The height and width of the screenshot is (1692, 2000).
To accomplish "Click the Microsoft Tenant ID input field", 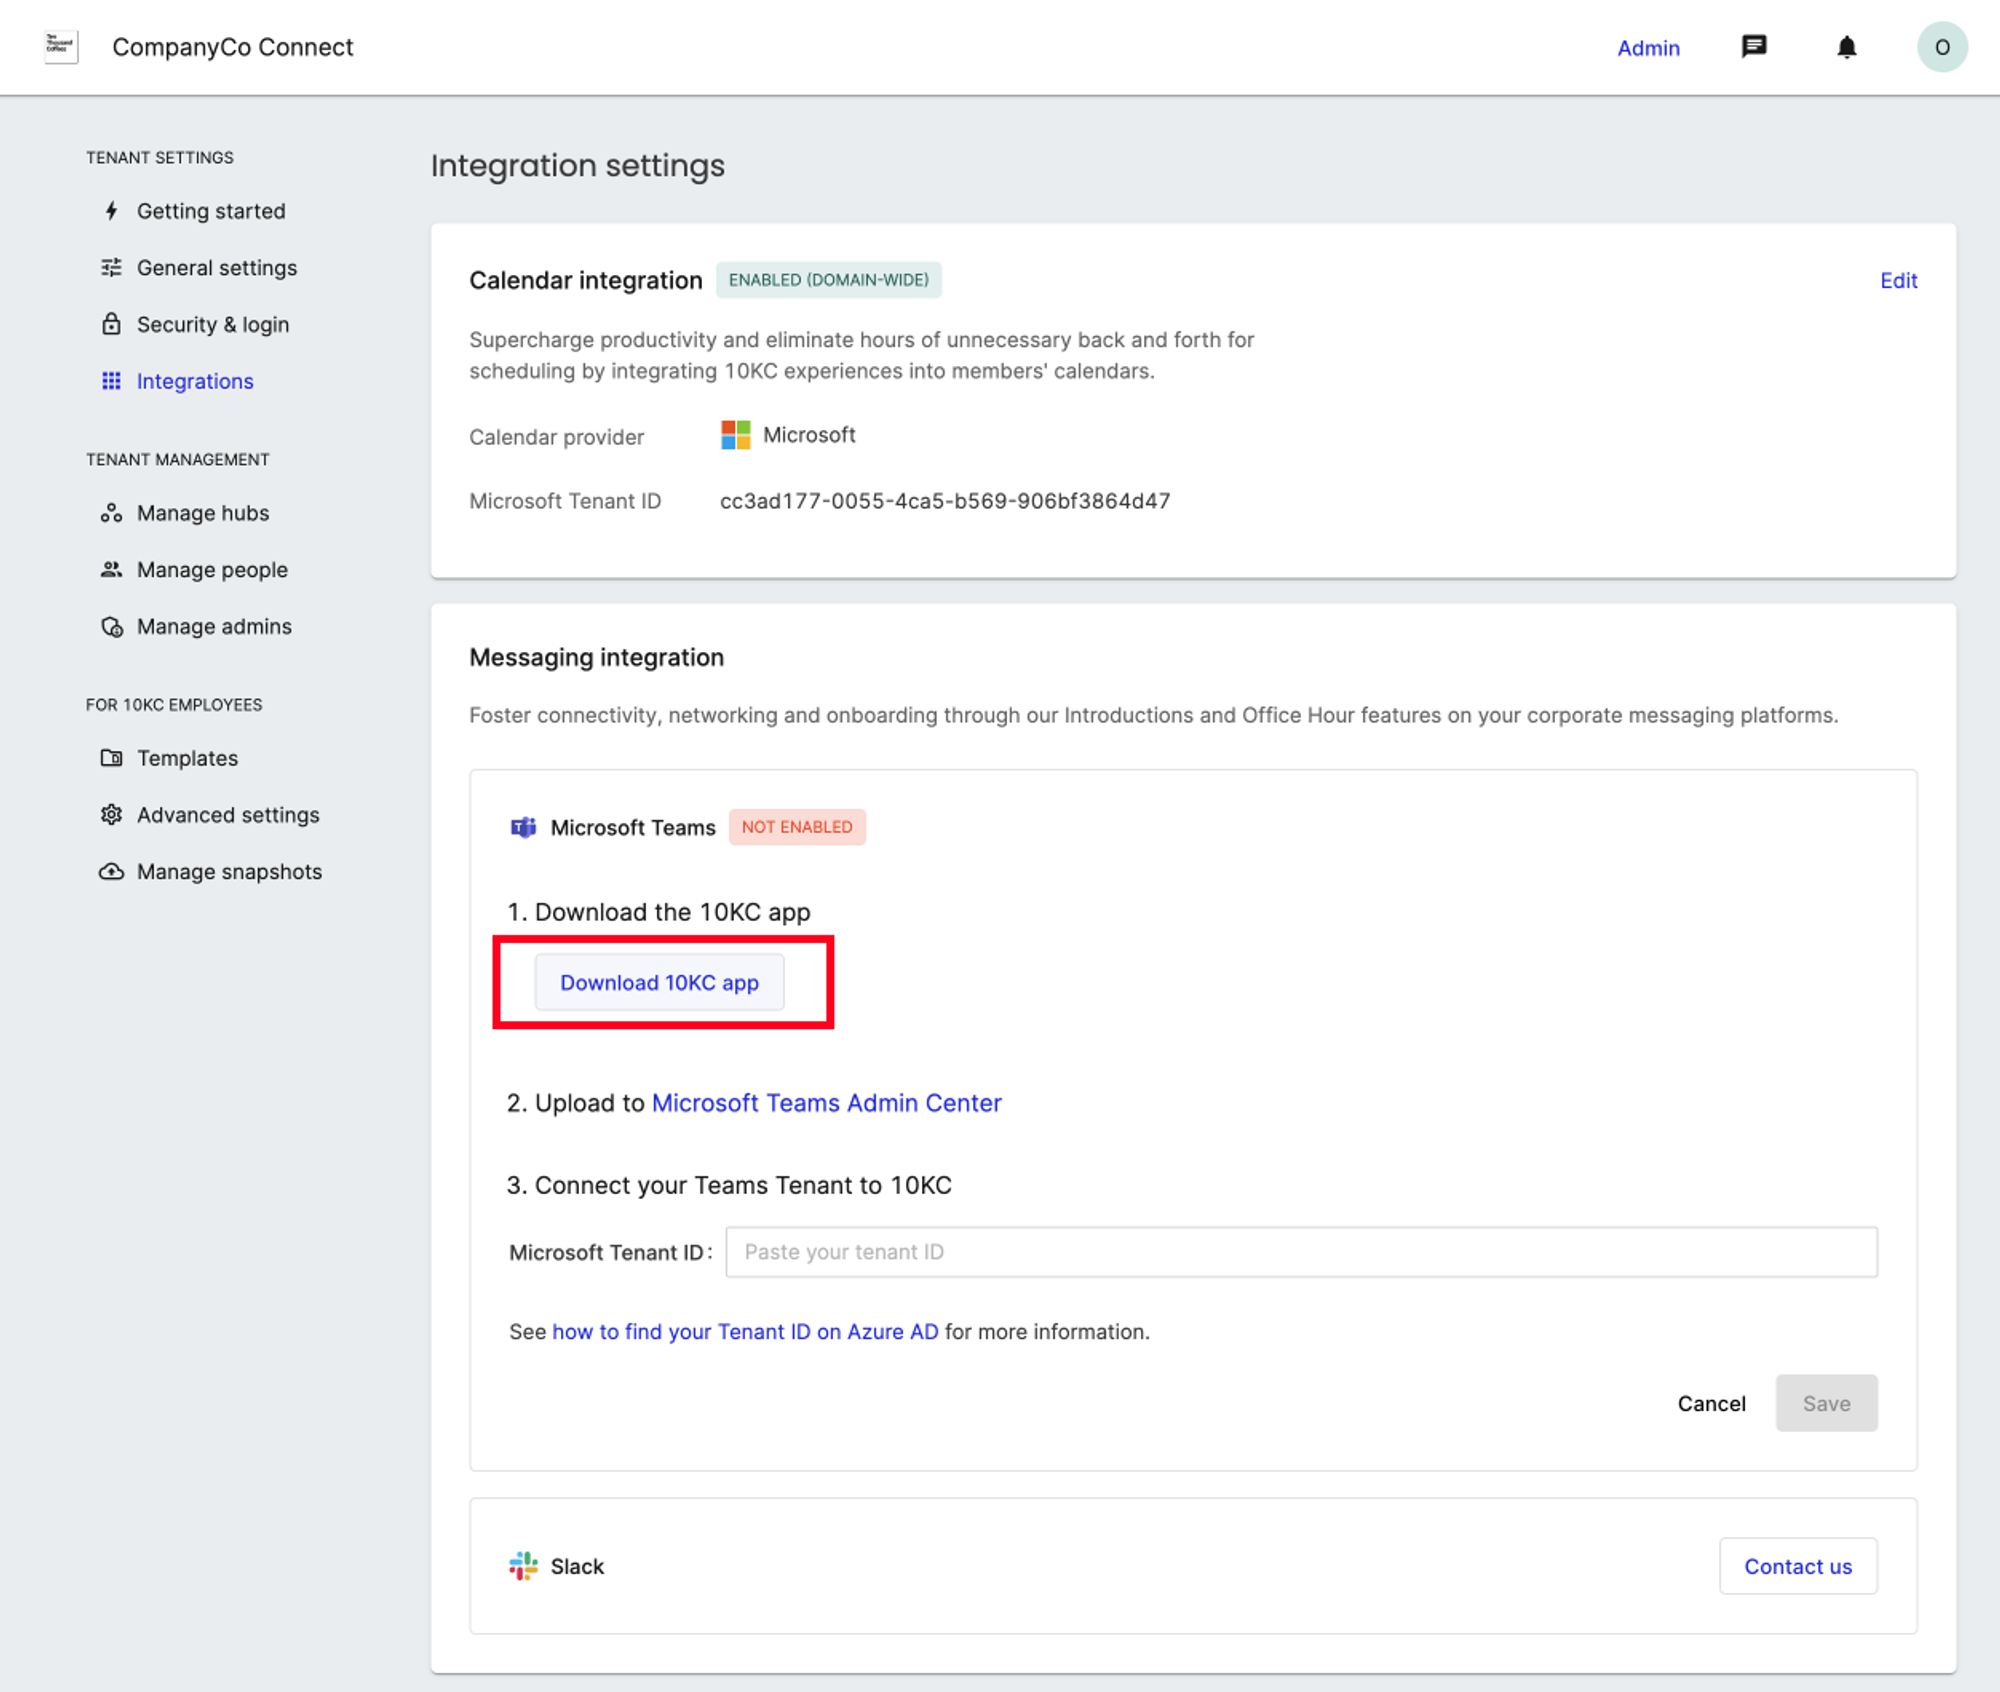I will pos(1300,1251).
